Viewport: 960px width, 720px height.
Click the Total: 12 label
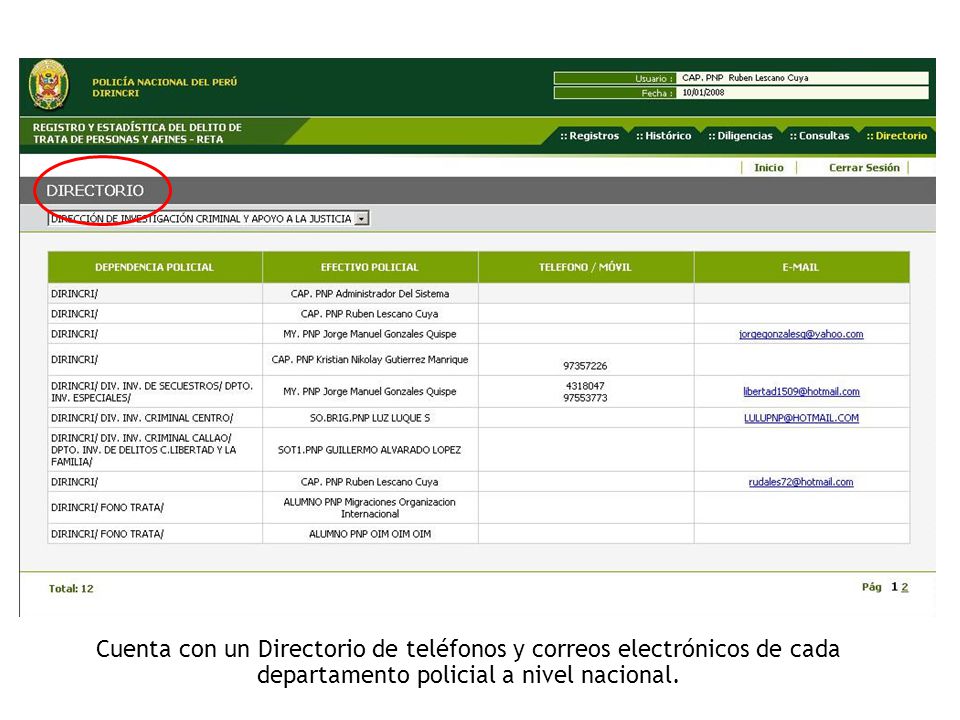(71, 589)
